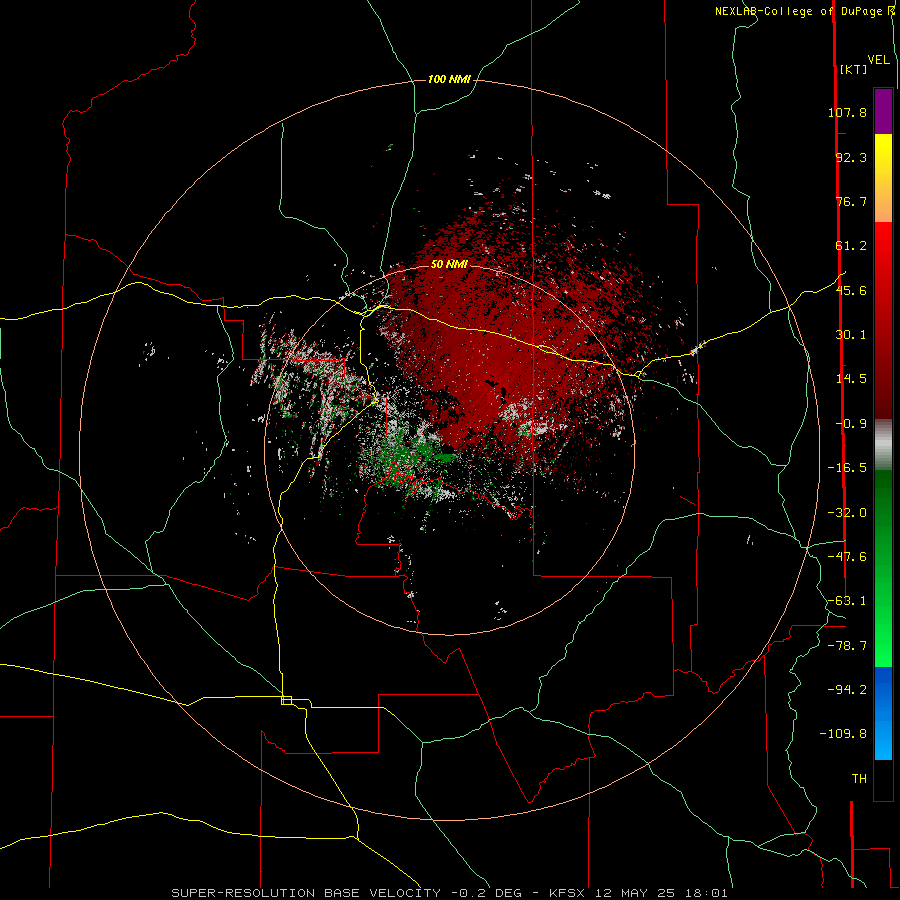Image resolution: width=900 pixels, height=900 pixels.
Task: Select the -16.5 value on velocity scale
Action: click(847, 468)
